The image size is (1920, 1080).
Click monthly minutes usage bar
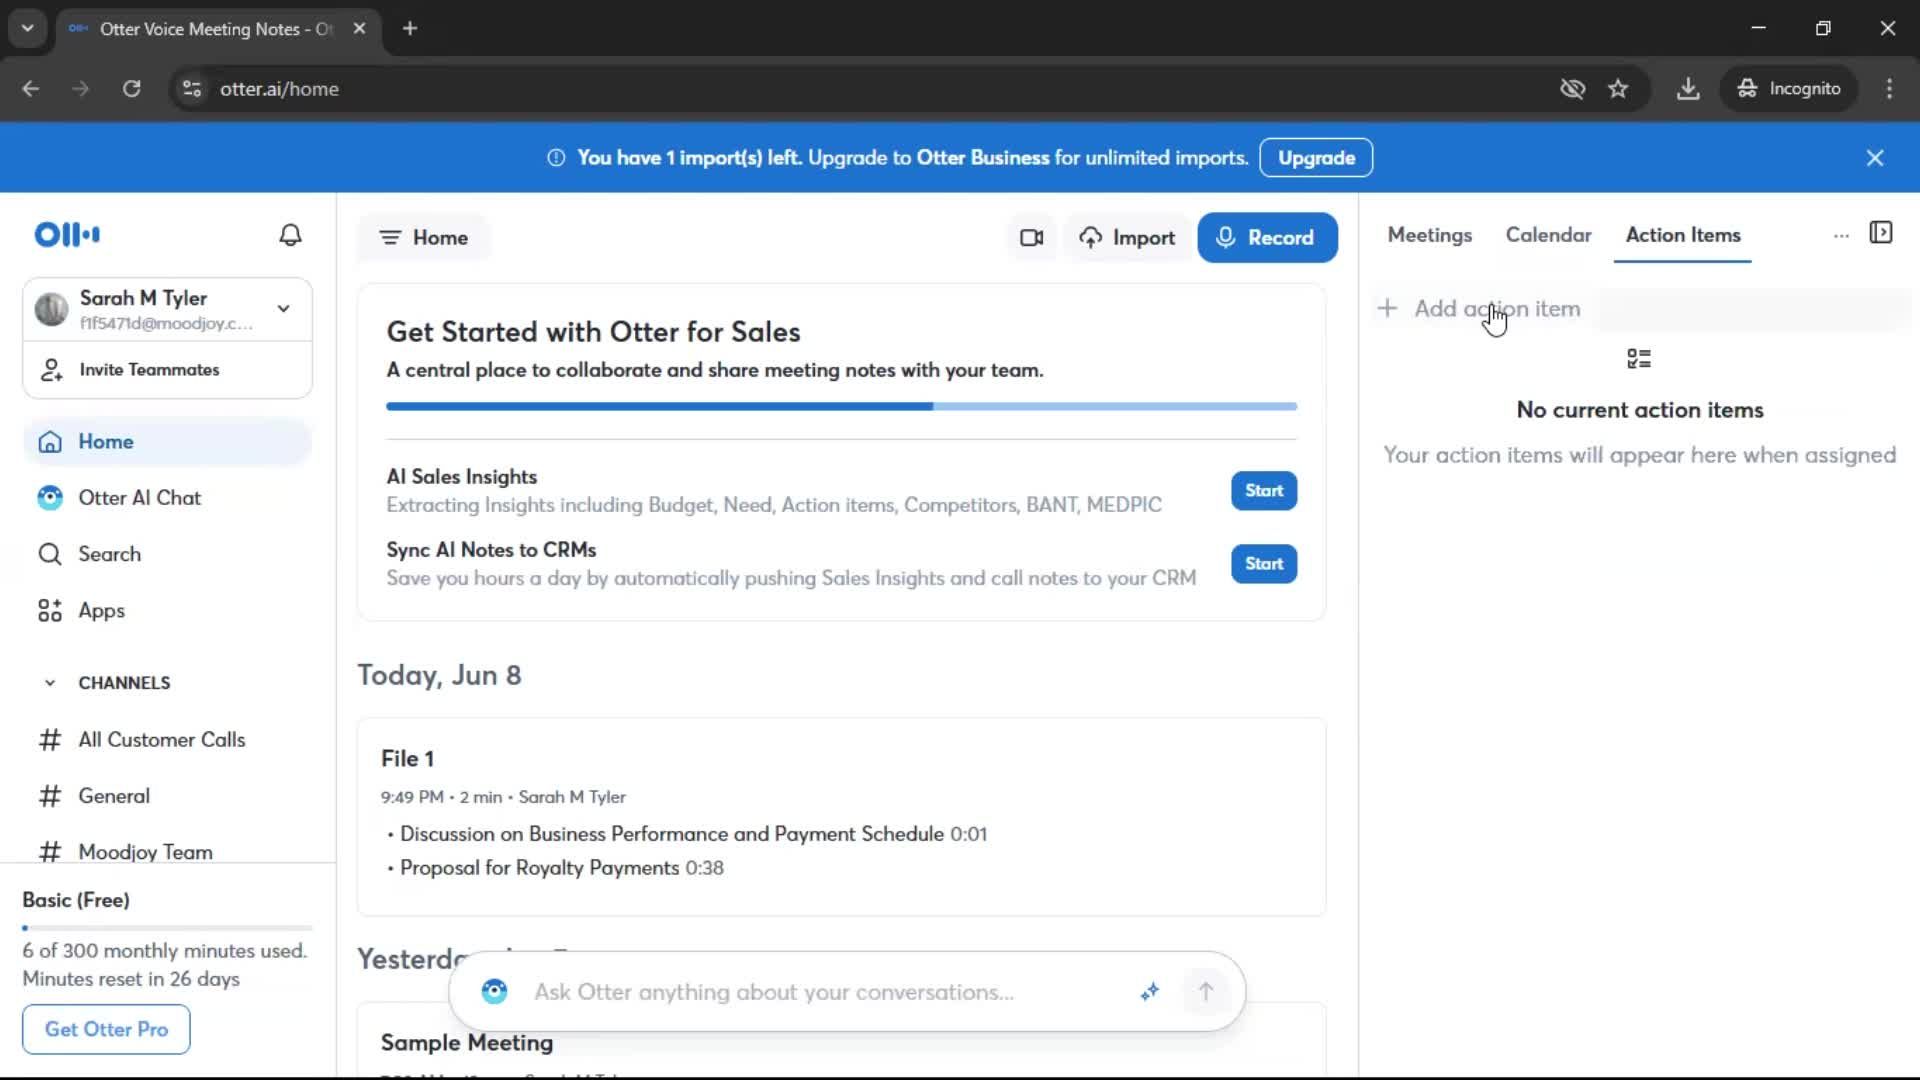coord(167,928)
